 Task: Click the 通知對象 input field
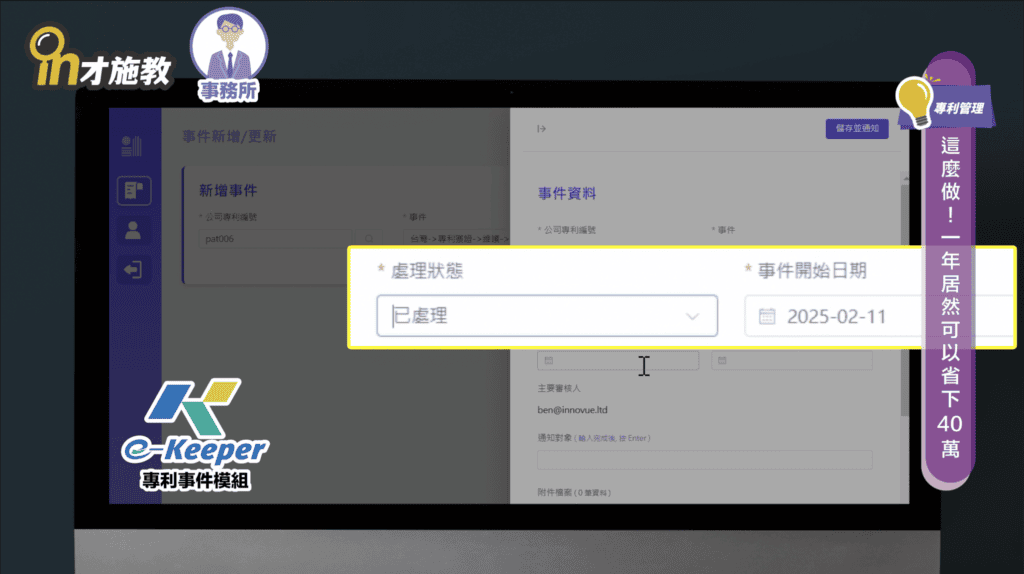pos(704,459)
